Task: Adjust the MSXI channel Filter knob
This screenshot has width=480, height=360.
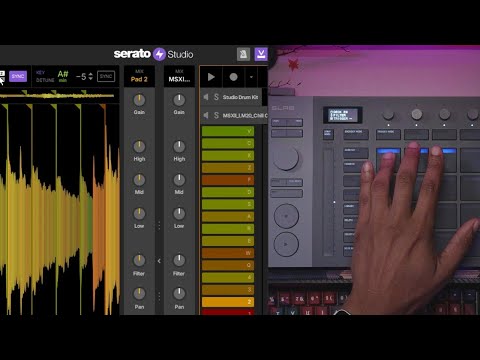Action: (179, 260)
